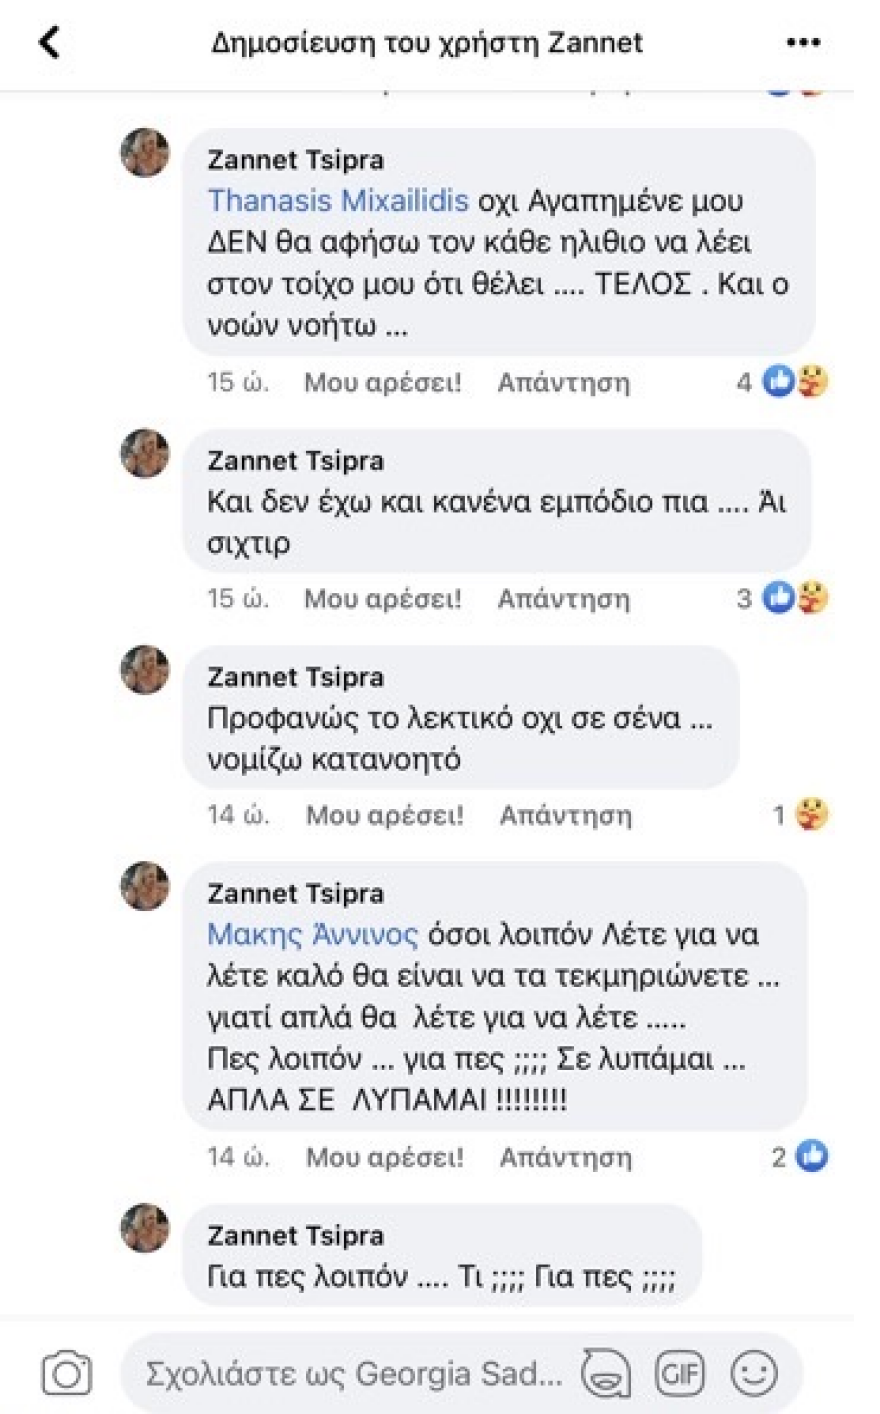880x1414 pixels.
Task: Tap the reaction count of 4
Action: click(x=744, y=380)
